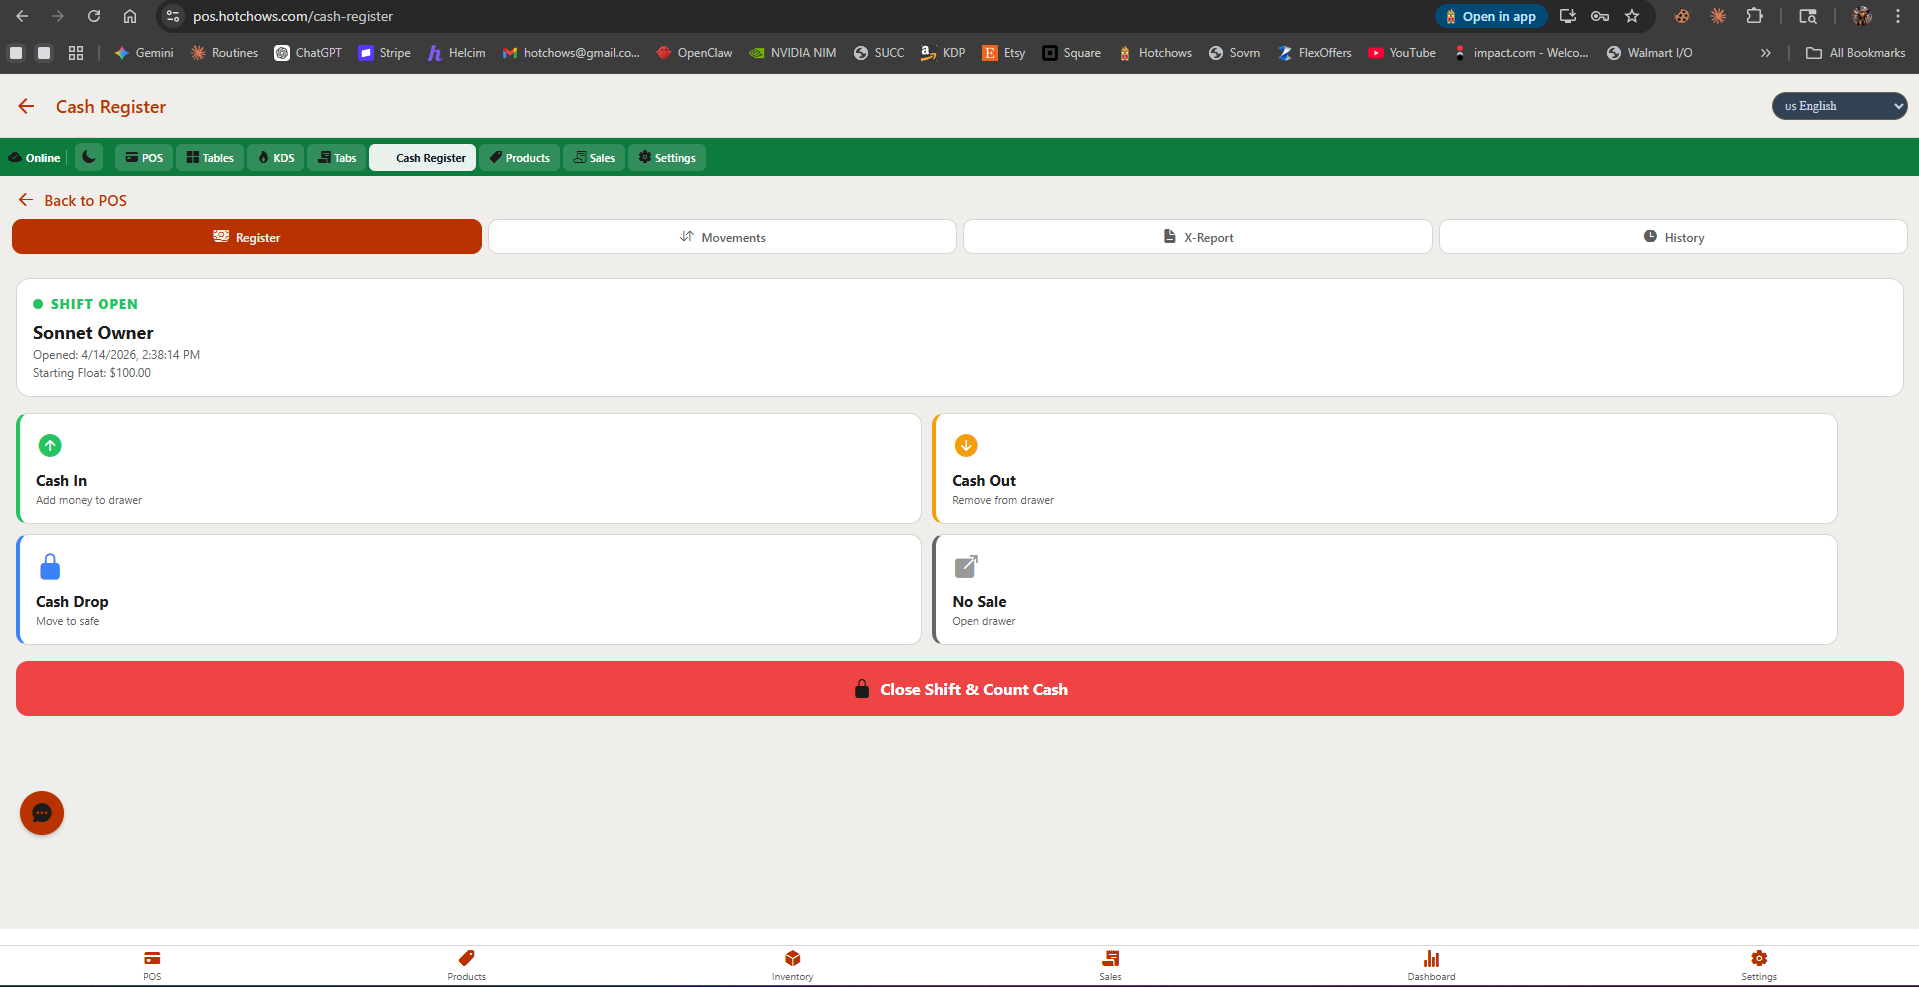The image size is (1919, 987).
Task: Click the browser address bar URL
Action: [x=293, y=16]
